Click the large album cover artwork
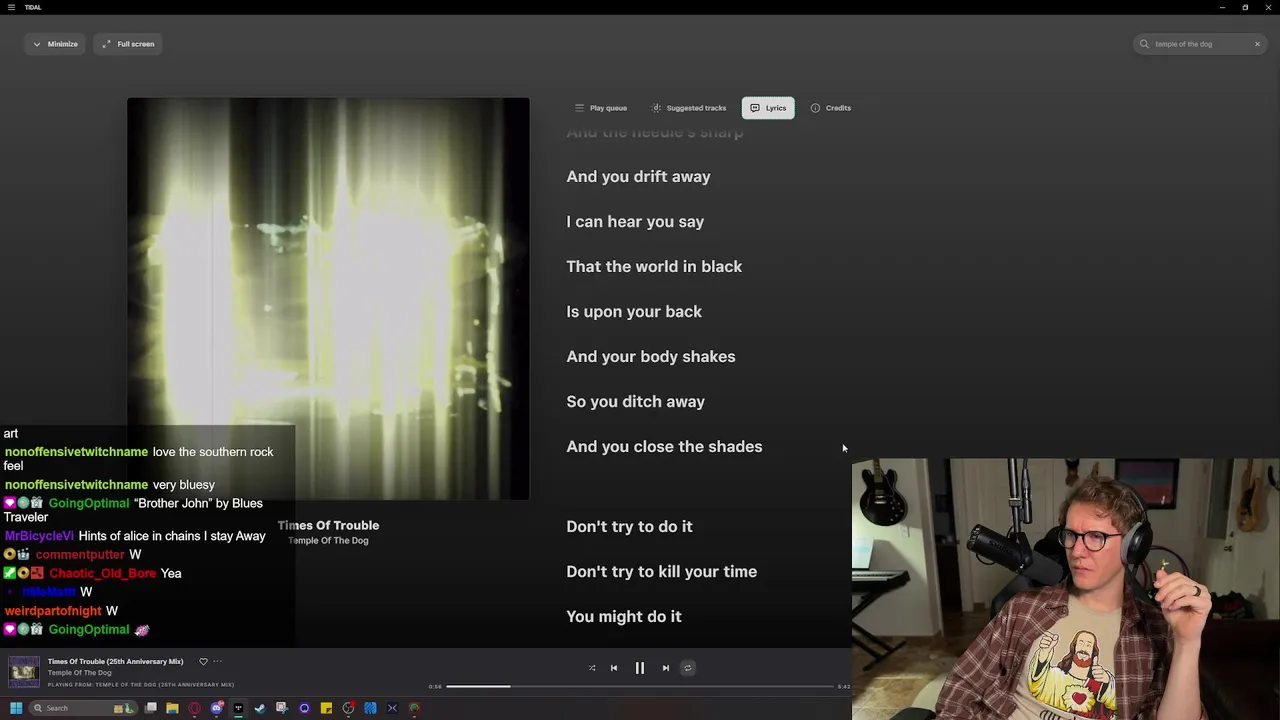The width and height of the screenshot is (1280, 720). coord(328,298)
